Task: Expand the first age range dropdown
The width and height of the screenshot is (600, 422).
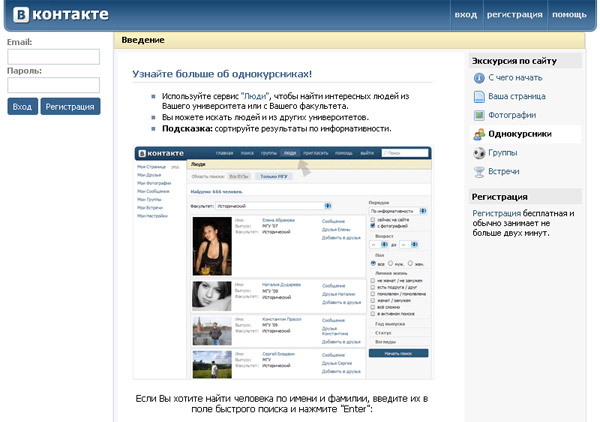Action: (379, 244)
